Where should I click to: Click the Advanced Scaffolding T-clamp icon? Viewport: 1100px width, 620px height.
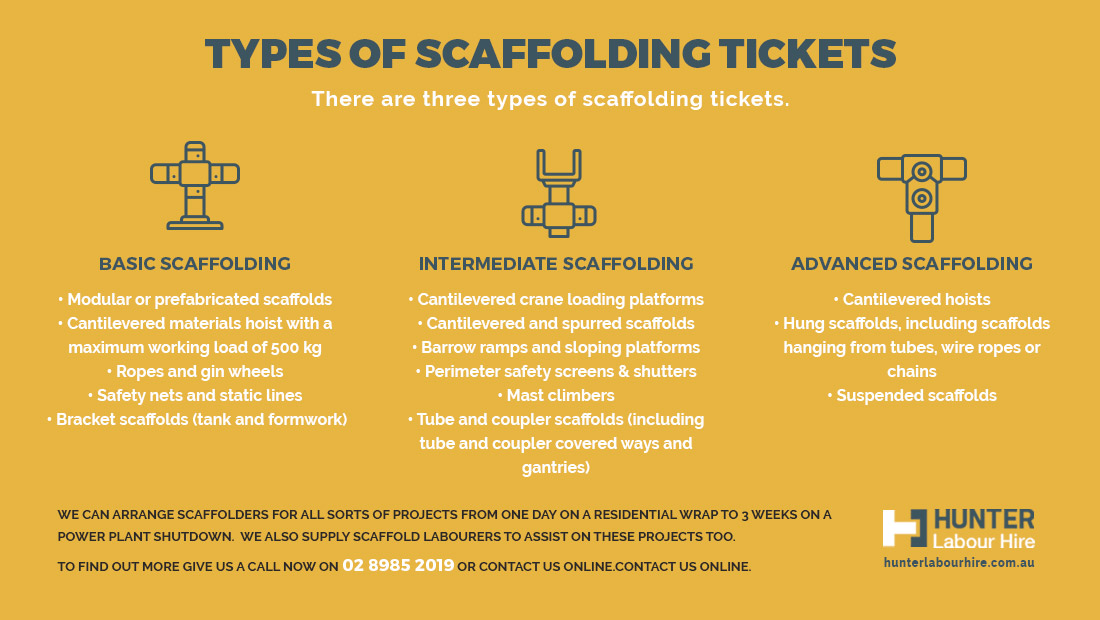tap(922, 198)
